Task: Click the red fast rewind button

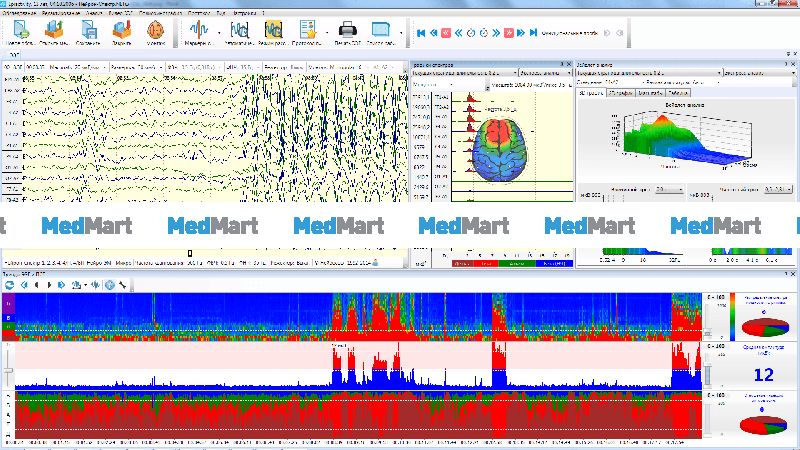Action: [x=446, y=33]
